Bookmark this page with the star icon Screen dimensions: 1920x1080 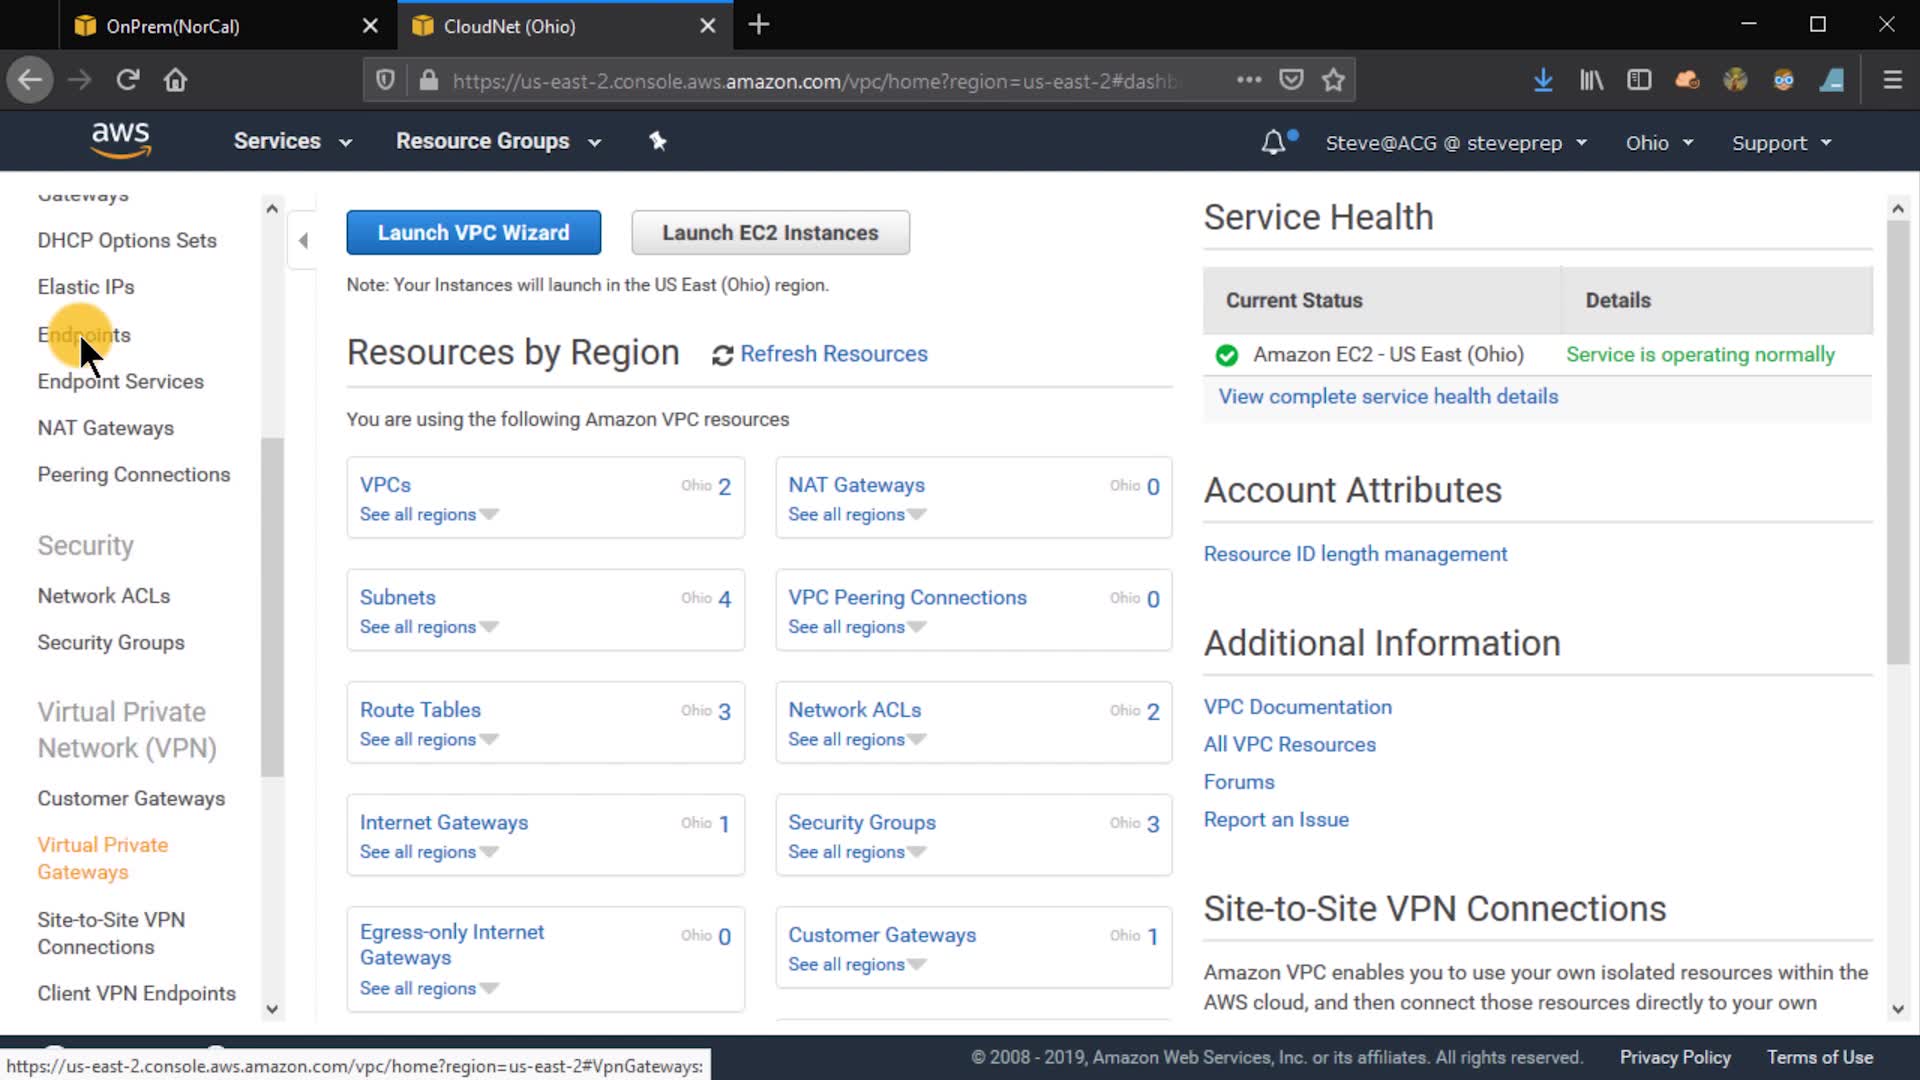1333,80
